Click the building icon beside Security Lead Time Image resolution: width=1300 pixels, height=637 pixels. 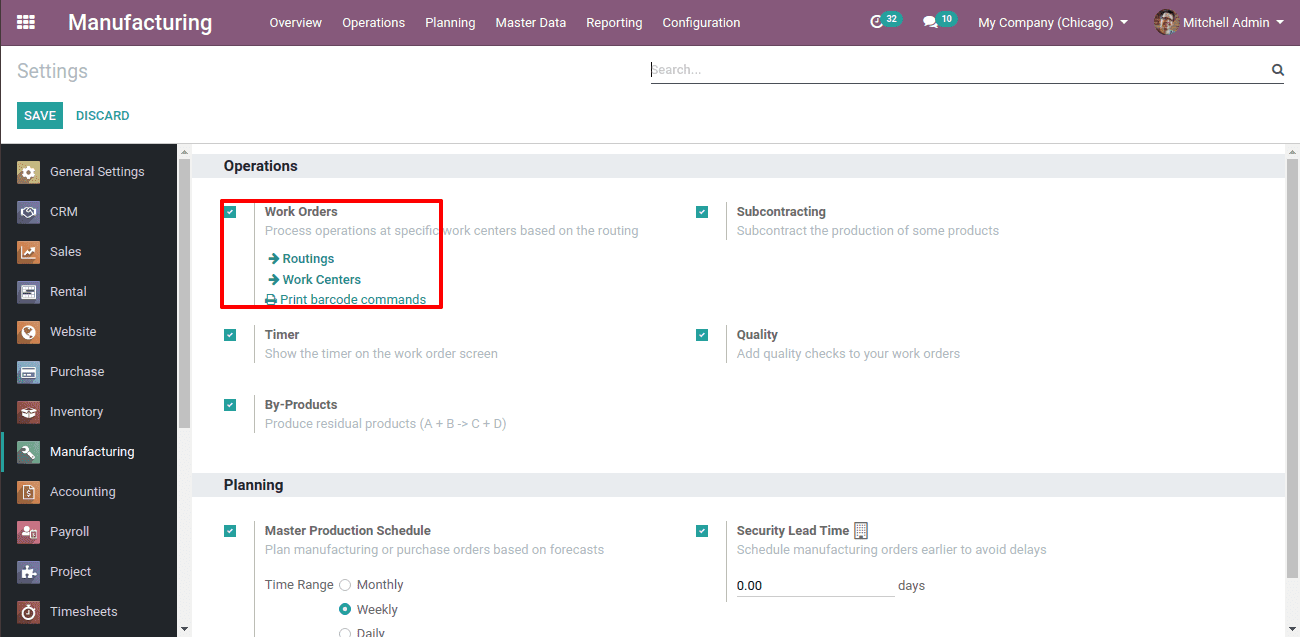861,531
